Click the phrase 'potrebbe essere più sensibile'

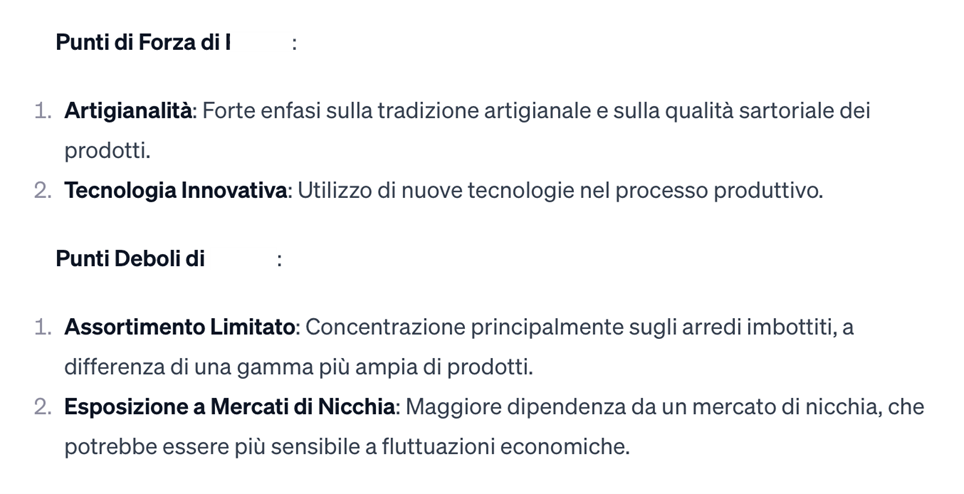coord(212,447)
